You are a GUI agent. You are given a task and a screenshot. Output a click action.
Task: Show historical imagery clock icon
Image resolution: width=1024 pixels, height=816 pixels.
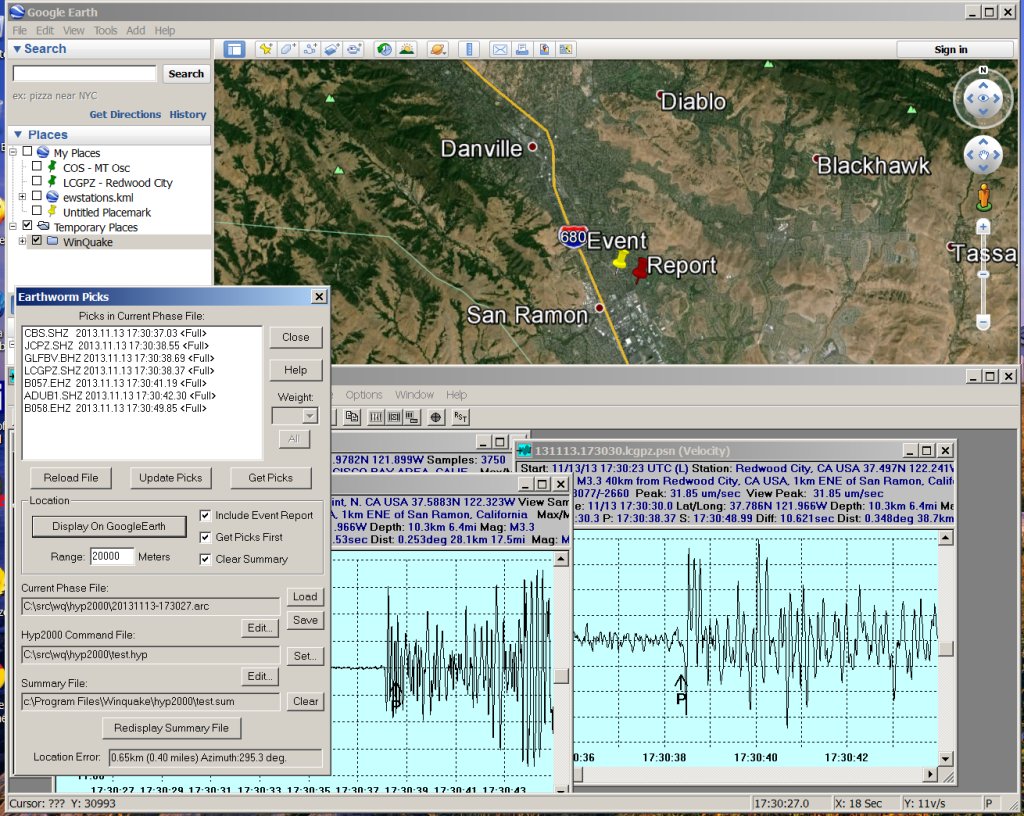[x=385, y=50]
